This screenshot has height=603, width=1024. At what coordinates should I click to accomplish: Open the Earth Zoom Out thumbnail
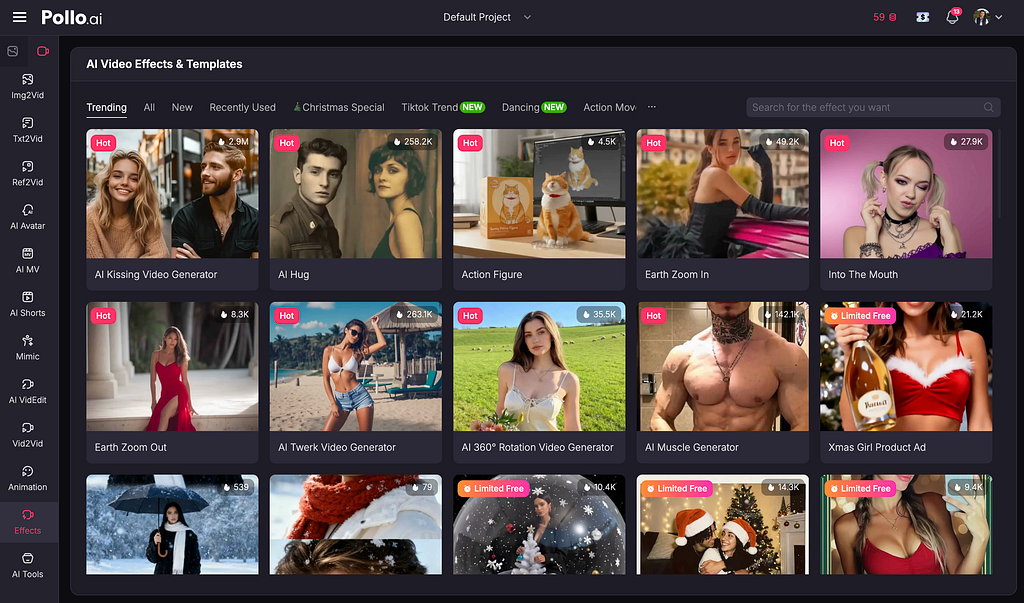coord(172,367)
